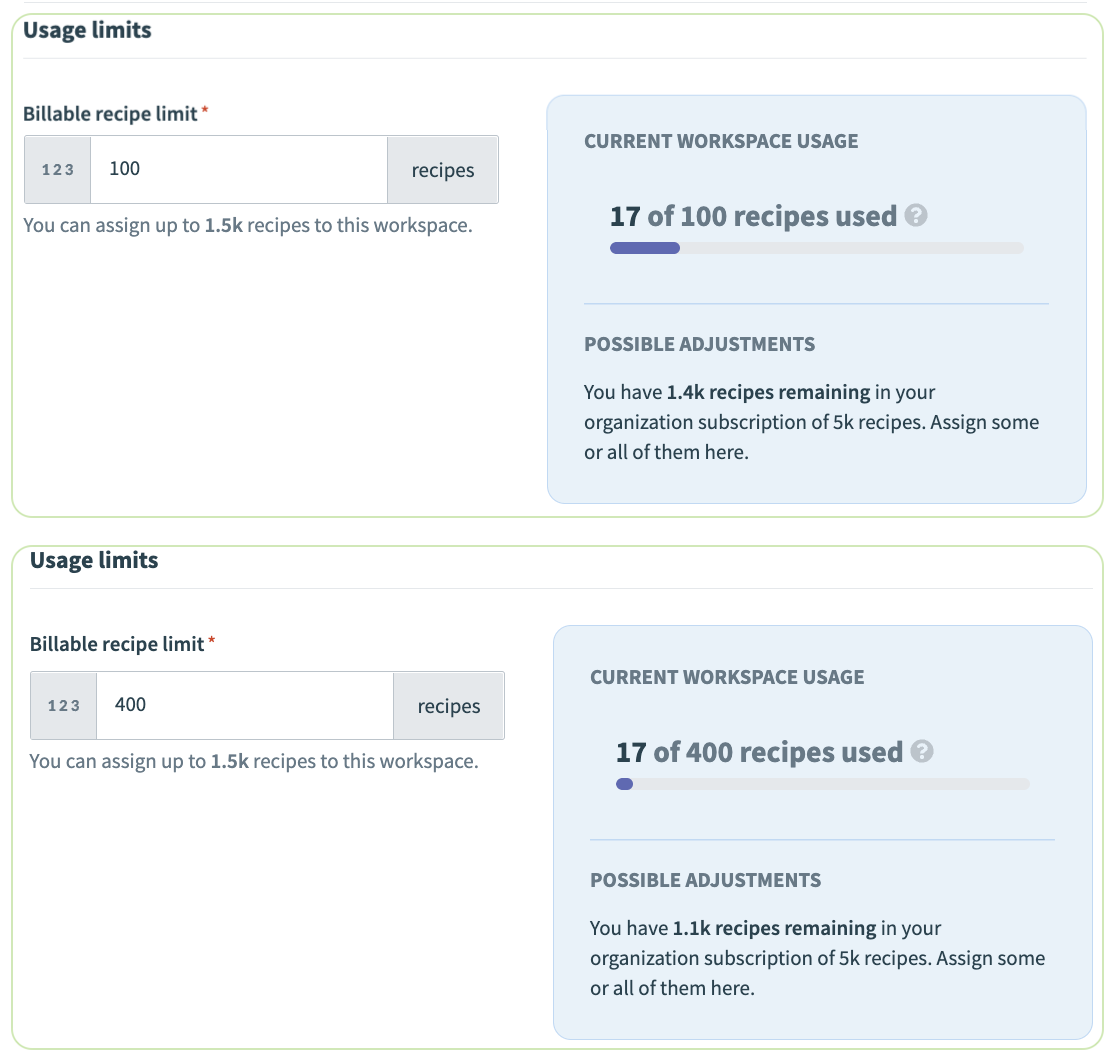Click the 'recipes' unit suffix after 100

pos(443,170)
